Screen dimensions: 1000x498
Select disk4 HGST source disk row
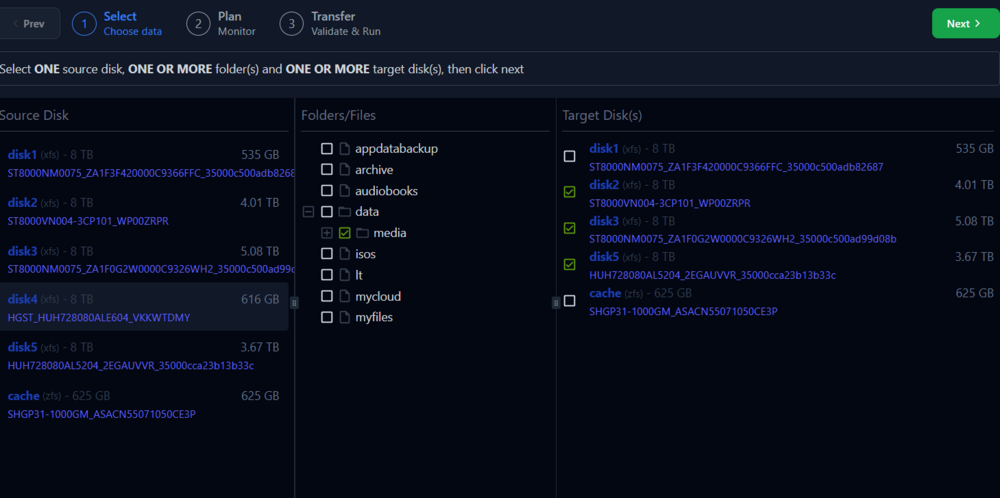click(x=144, y=307)
